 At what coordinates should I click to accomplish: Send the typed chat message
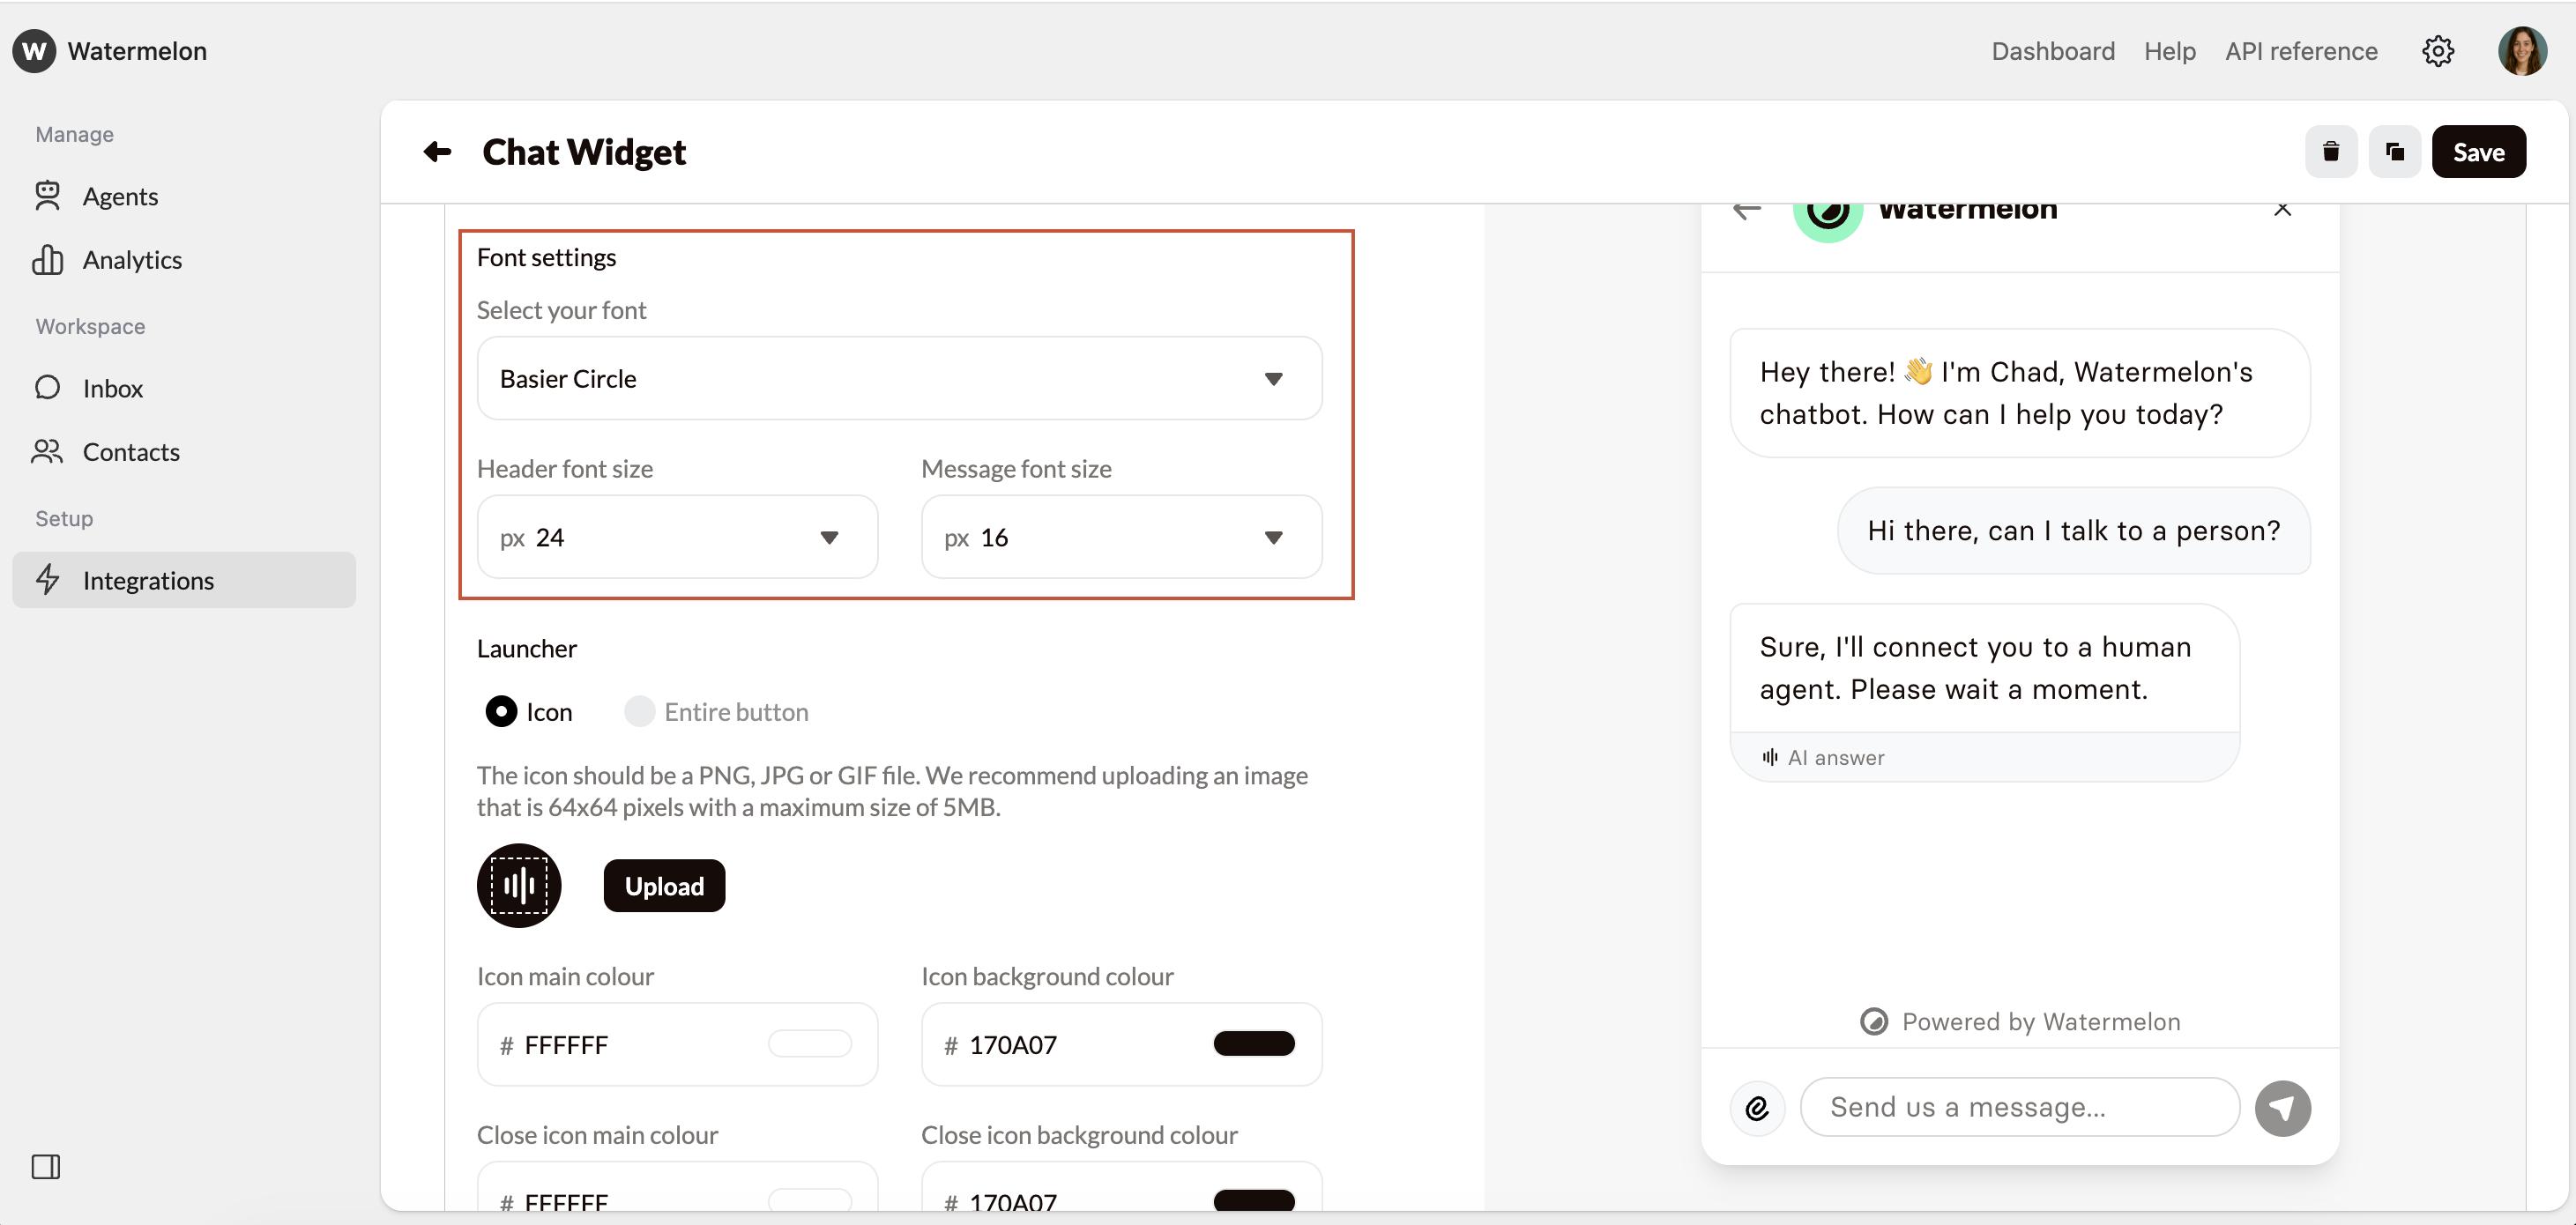pyautogui.click(x=2283, y=1107)
